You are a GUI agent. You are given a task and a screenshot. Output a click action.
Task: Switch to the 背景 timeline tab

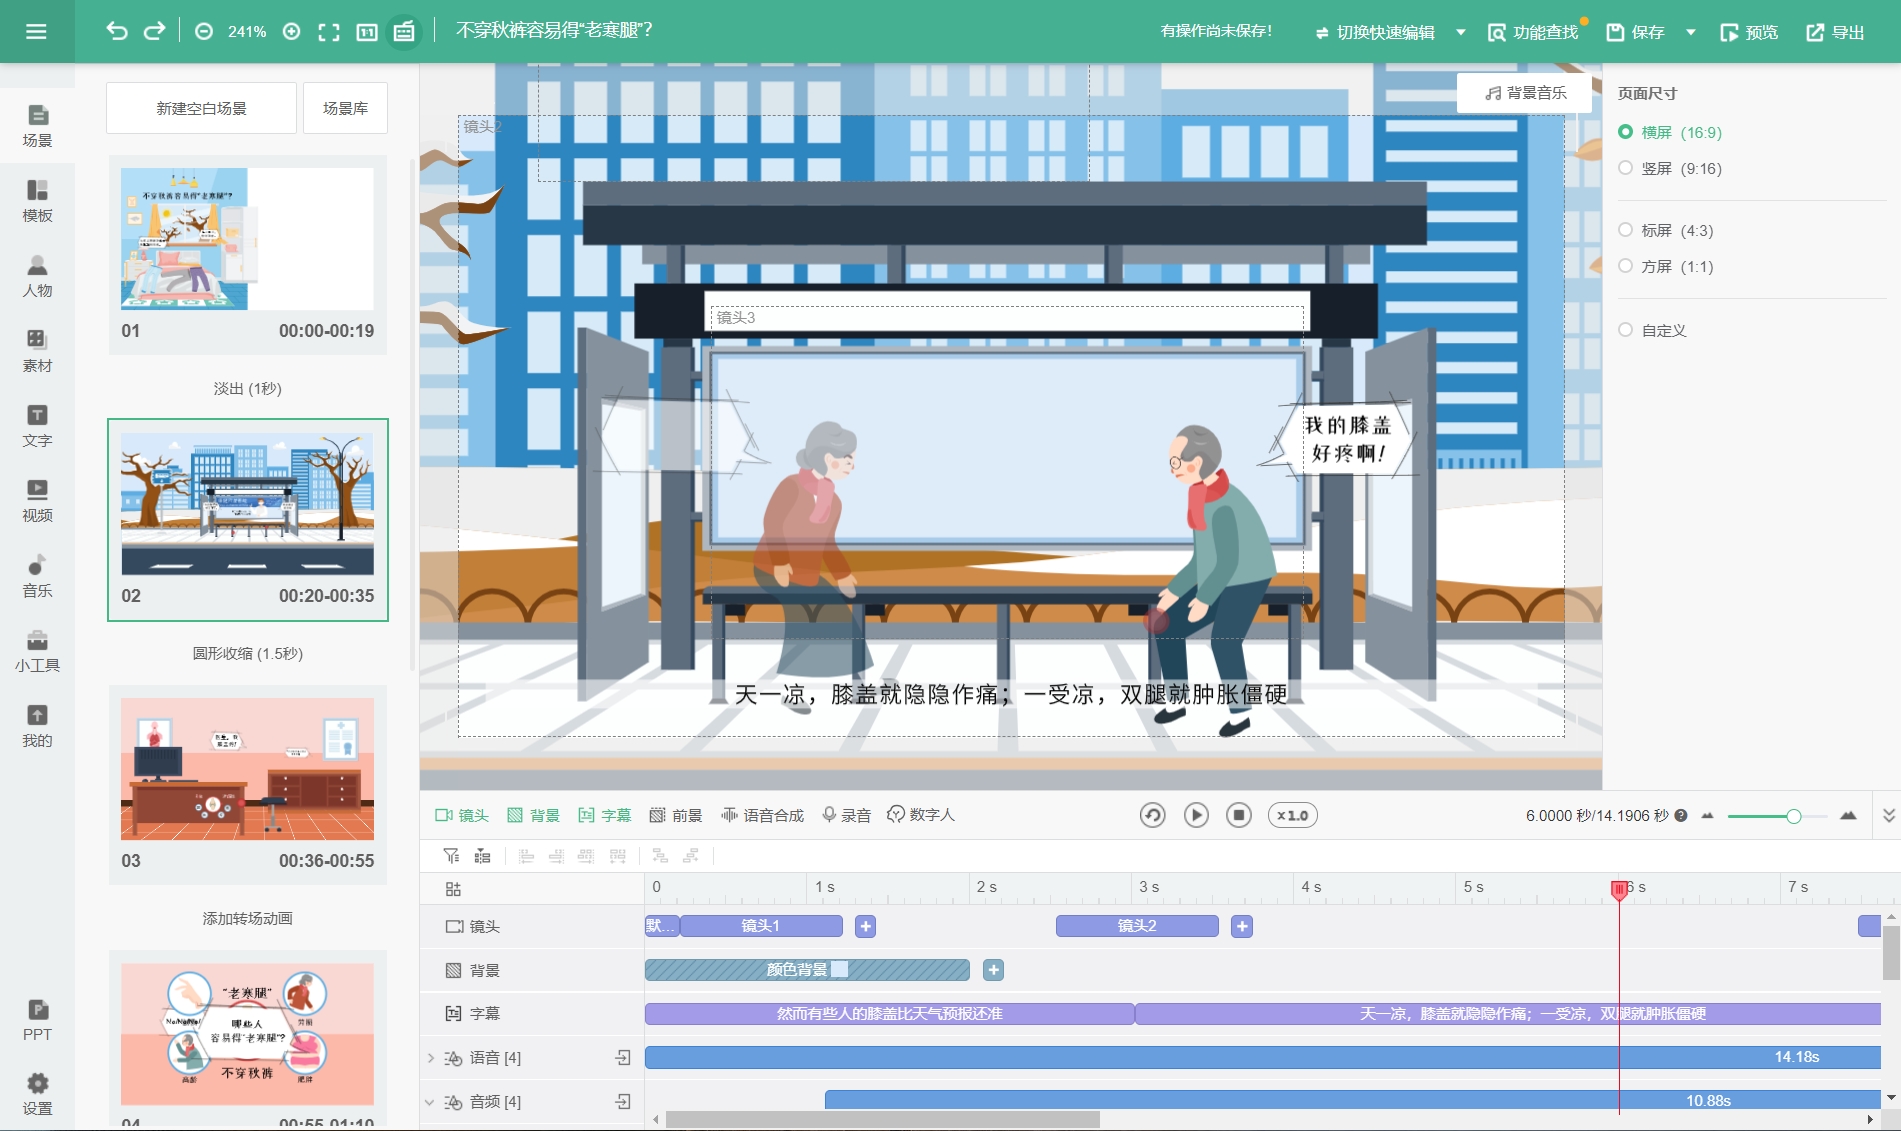533,816
